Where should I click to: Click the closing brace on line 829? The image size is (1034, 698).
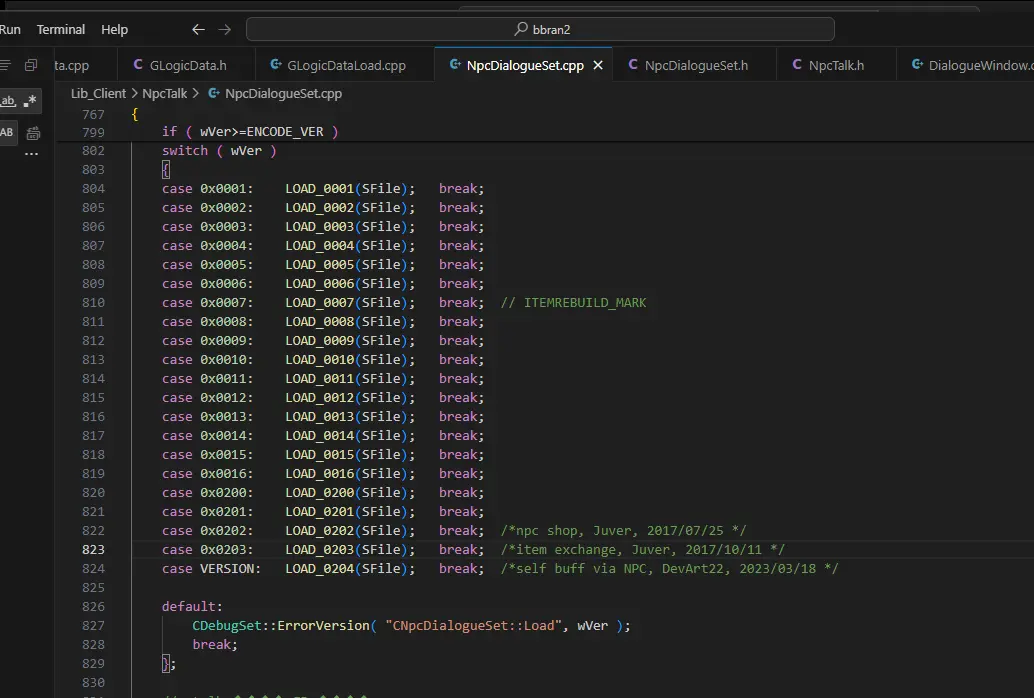click(166, 664)
